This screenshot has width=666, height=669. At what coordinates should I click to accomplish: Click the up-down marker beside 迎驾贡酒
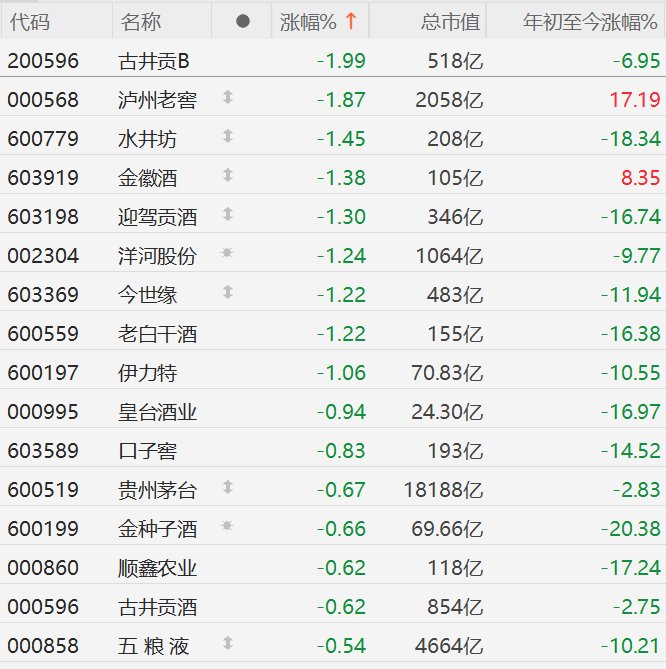point(227,215)
